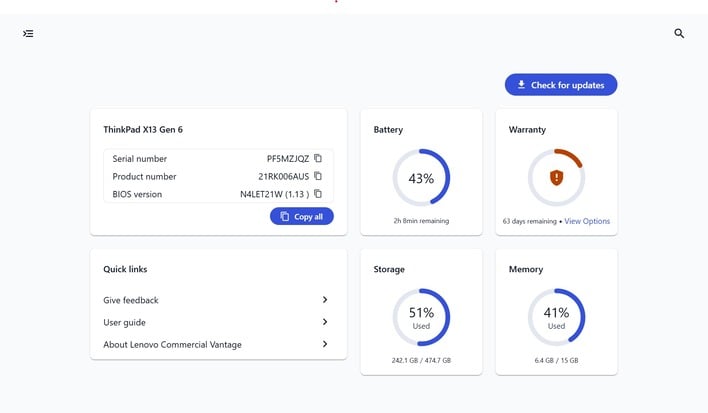This screenshot has width=708, height=413.
Task: Click the battery 43% progress ring
Action: click(421, 177)
